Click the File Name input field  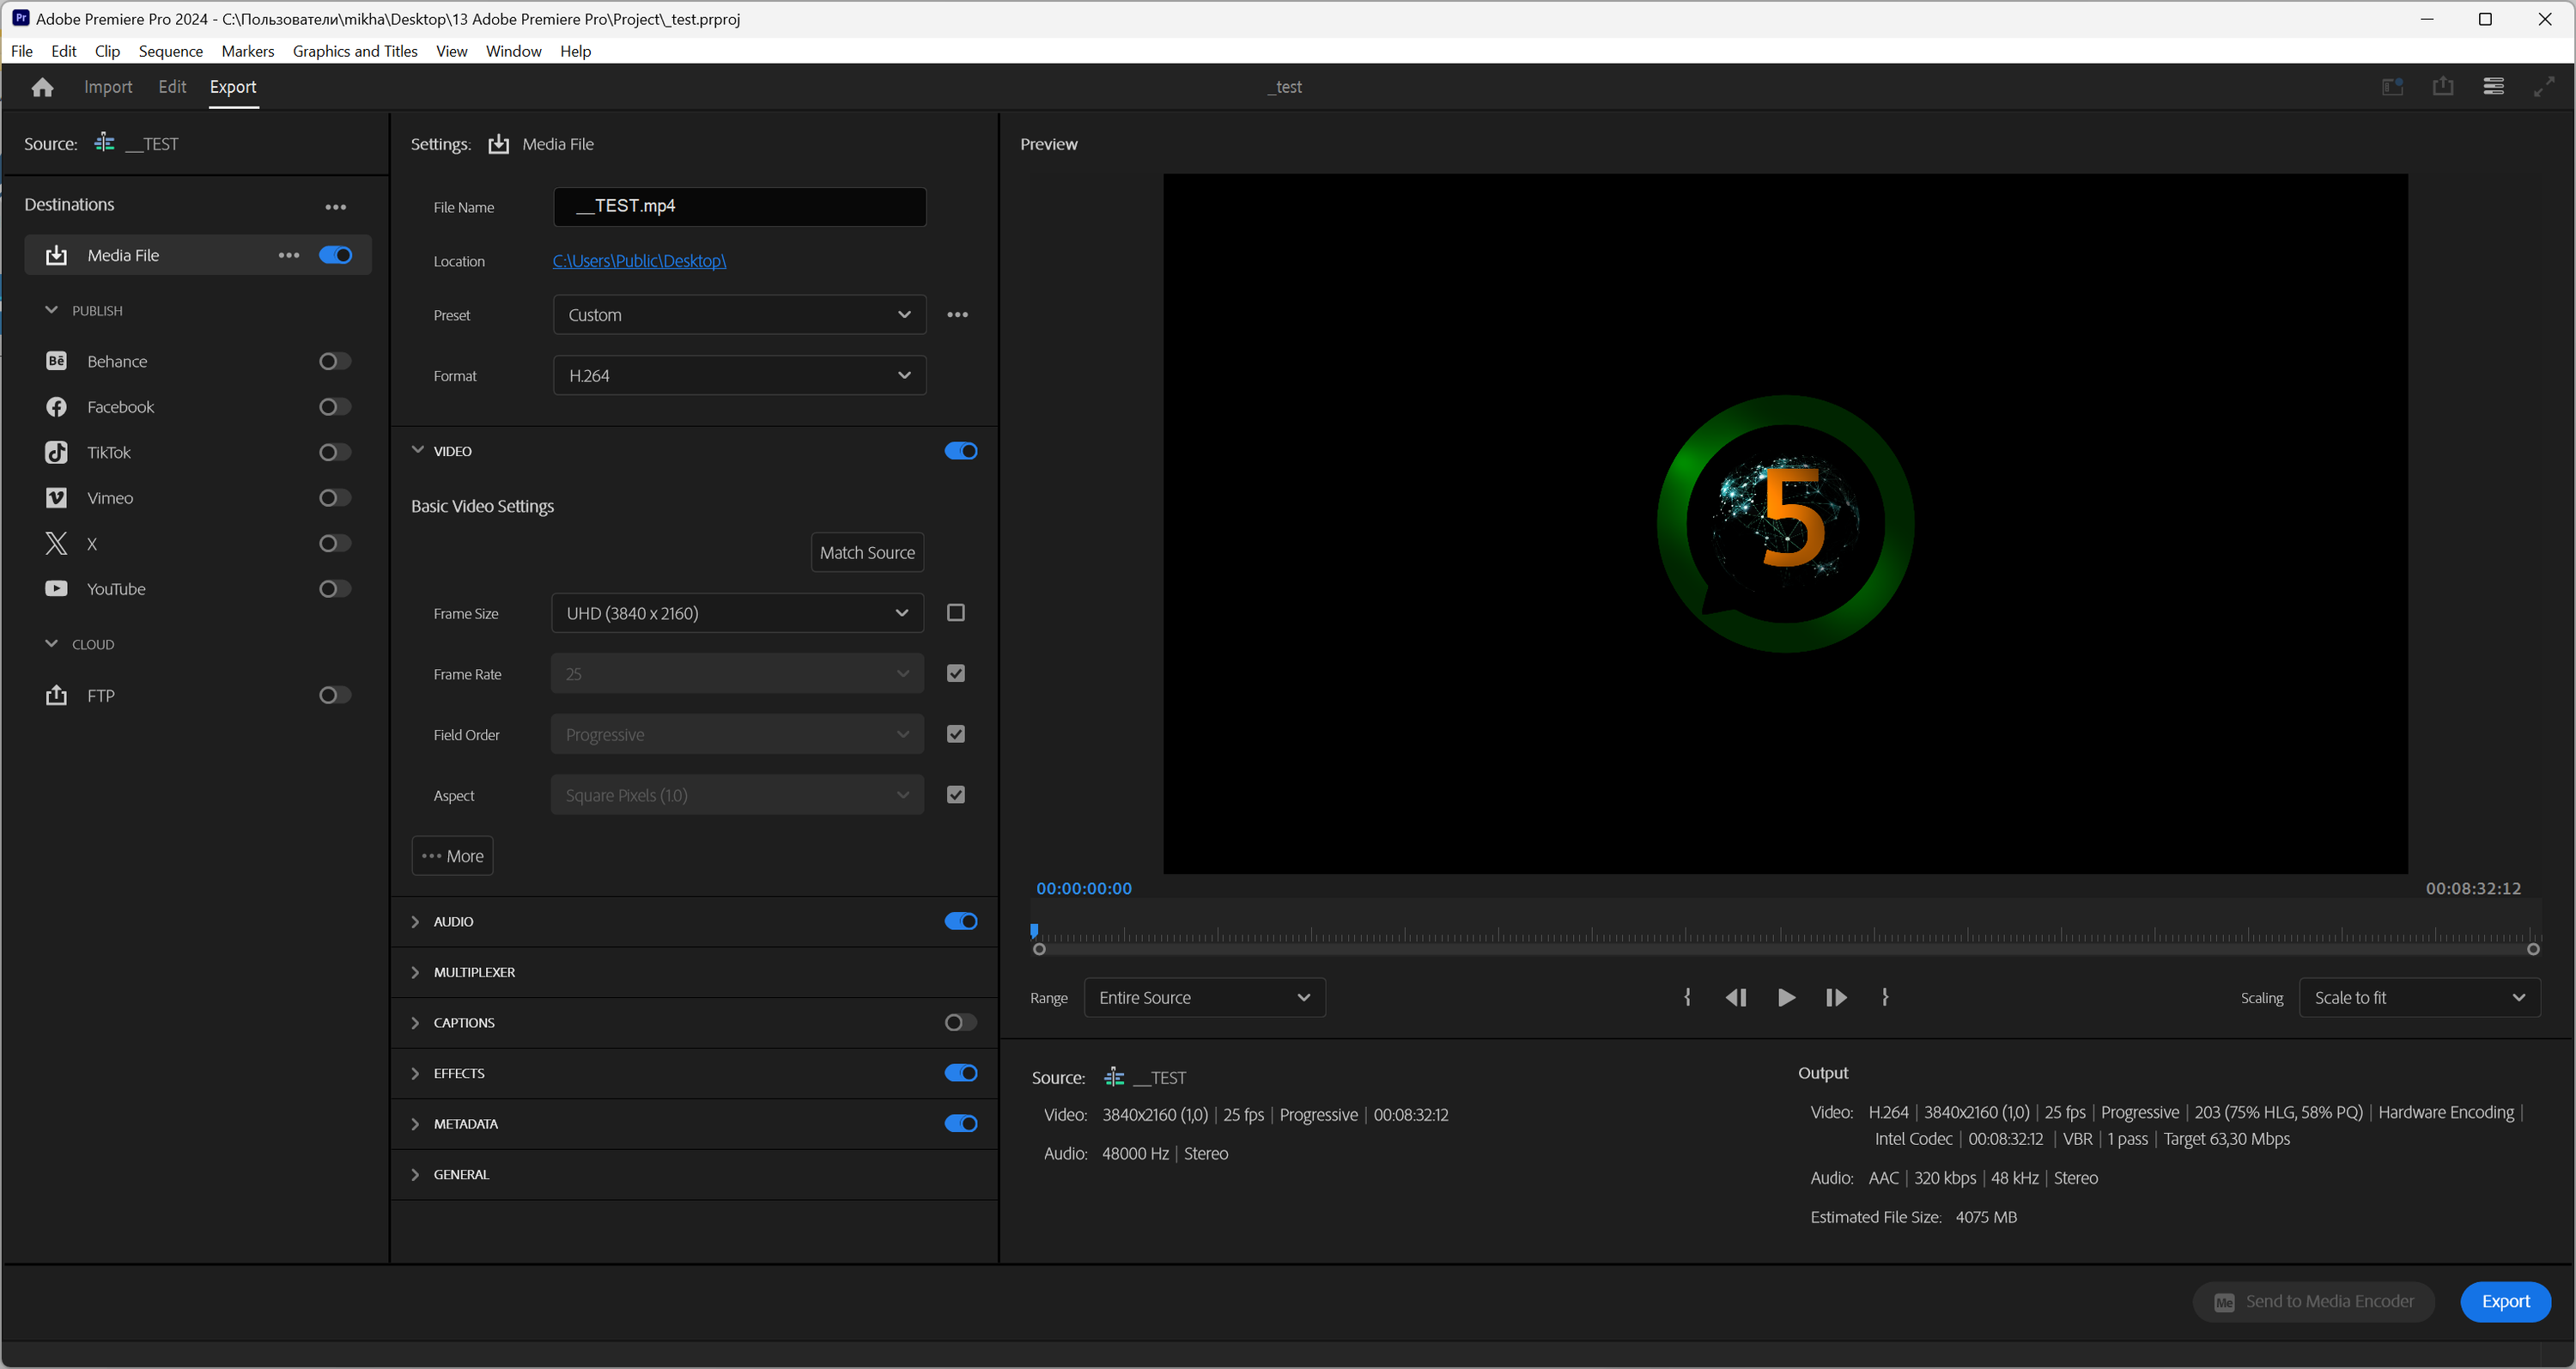point(739,206)
